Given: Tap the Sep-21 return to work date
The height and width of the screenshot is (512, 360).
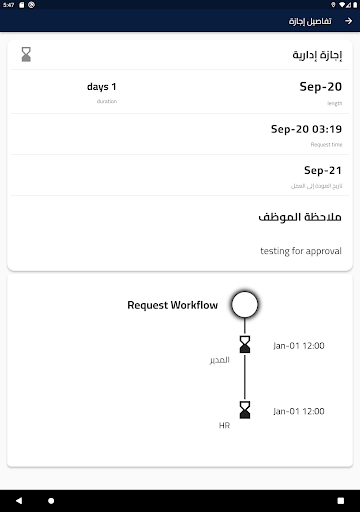Looking at the screenshot, I should (x=323, y=170).
